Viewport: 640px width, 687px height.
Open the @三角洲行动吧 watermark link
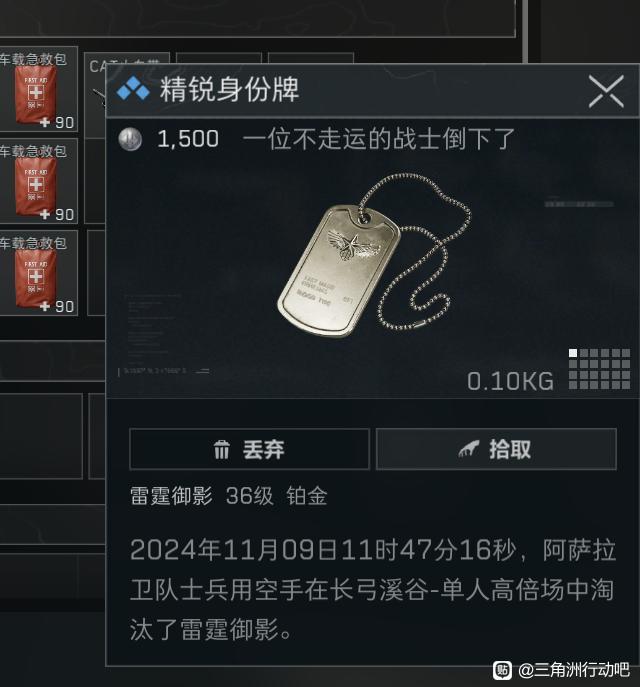(574, 670)
